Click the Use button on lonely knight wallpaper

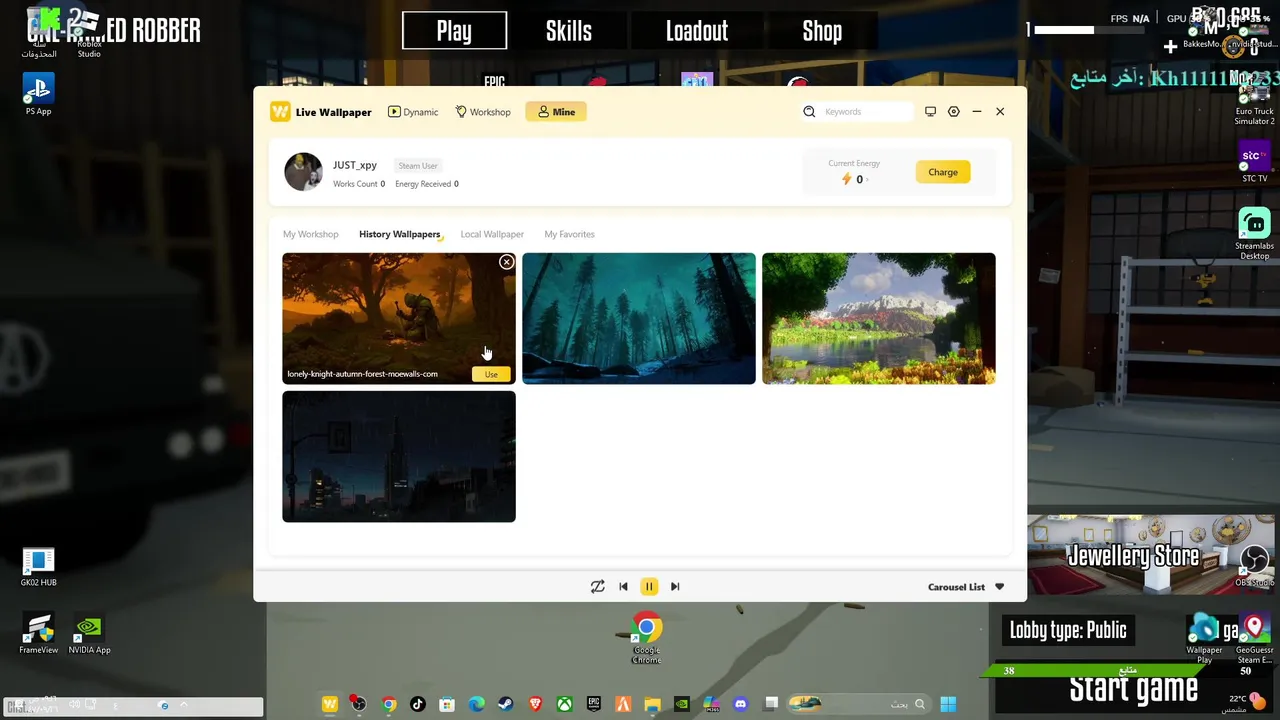coord(491,374)
